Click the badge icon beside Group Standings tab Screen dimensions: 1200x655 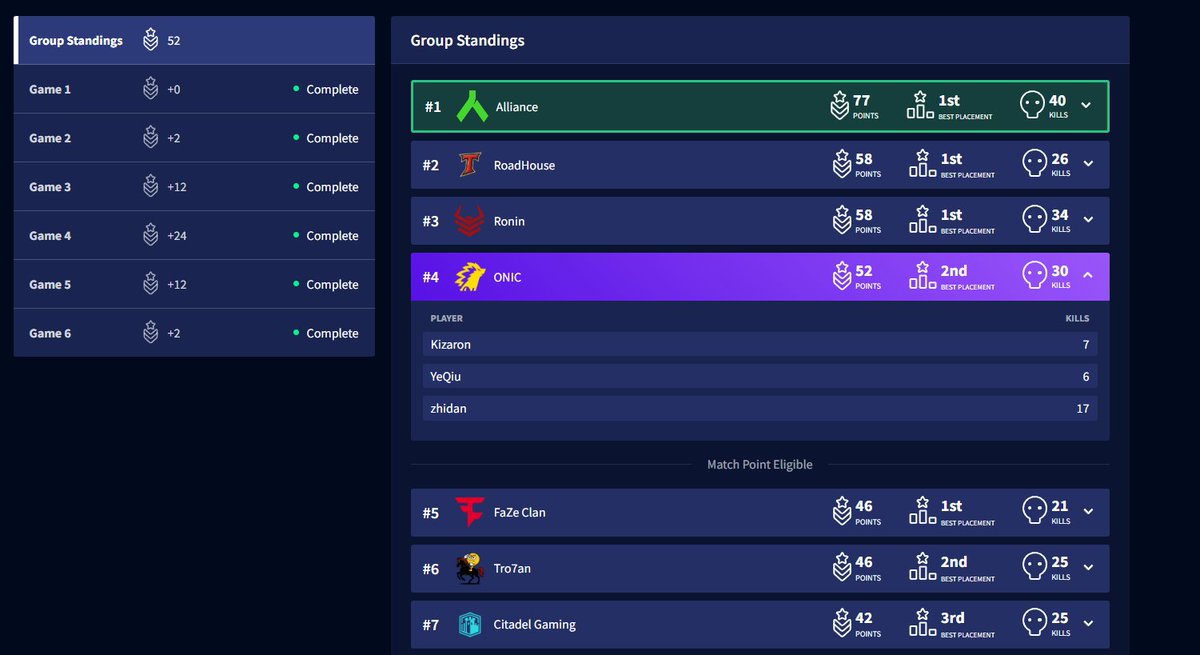[x=150, y=40]
